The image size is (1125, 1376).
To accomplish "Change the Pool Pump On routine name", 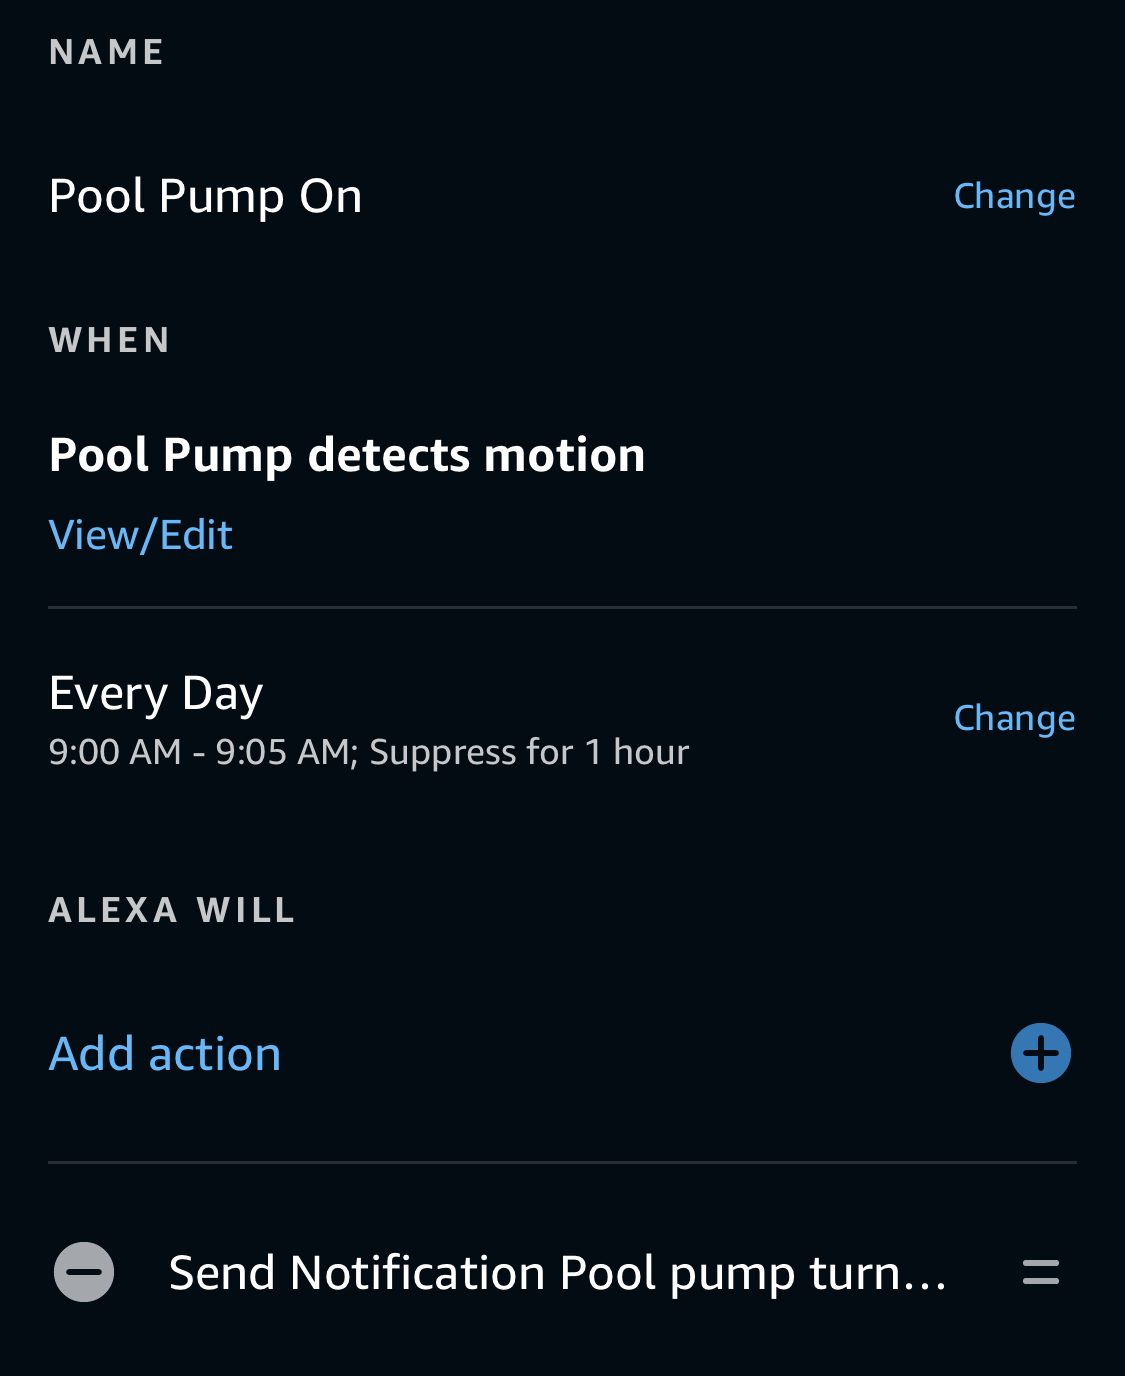I will pos(1014,196).
